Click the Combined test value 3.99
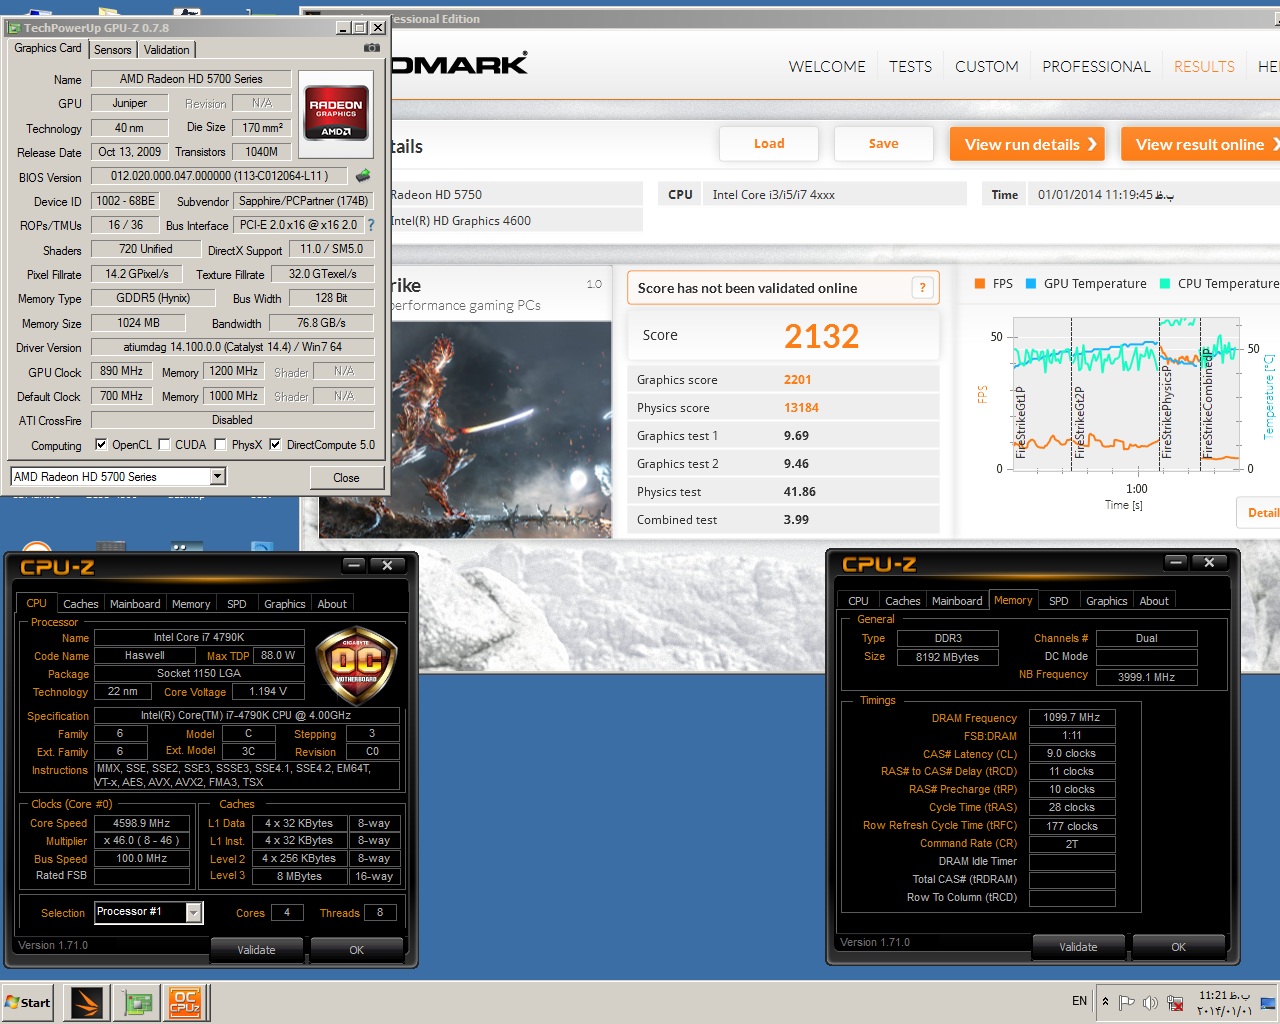 pos(796,520)
